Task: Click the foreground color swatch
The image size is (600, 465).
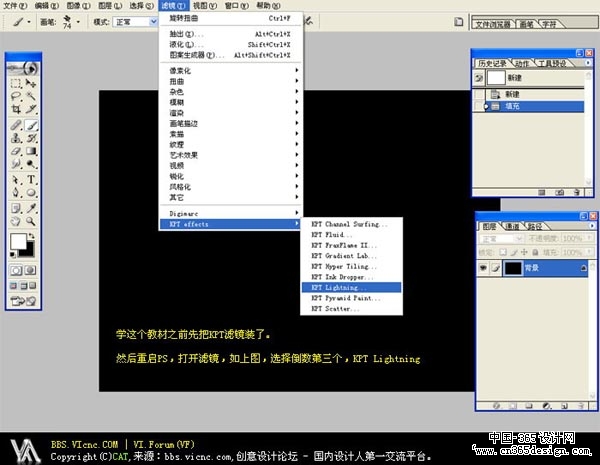Action: tap(18, 241)
